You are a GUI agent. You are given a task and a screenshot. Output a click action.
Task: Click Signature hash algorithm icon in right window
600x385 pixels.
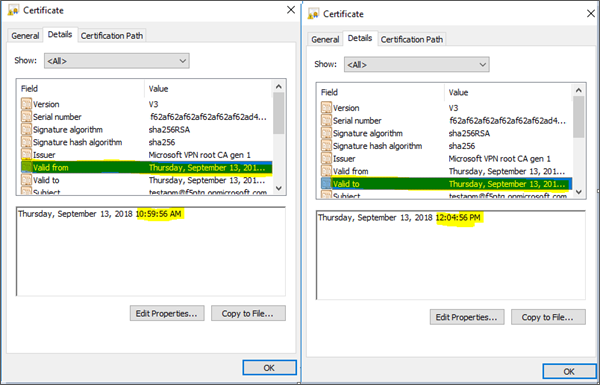[326, 146]
